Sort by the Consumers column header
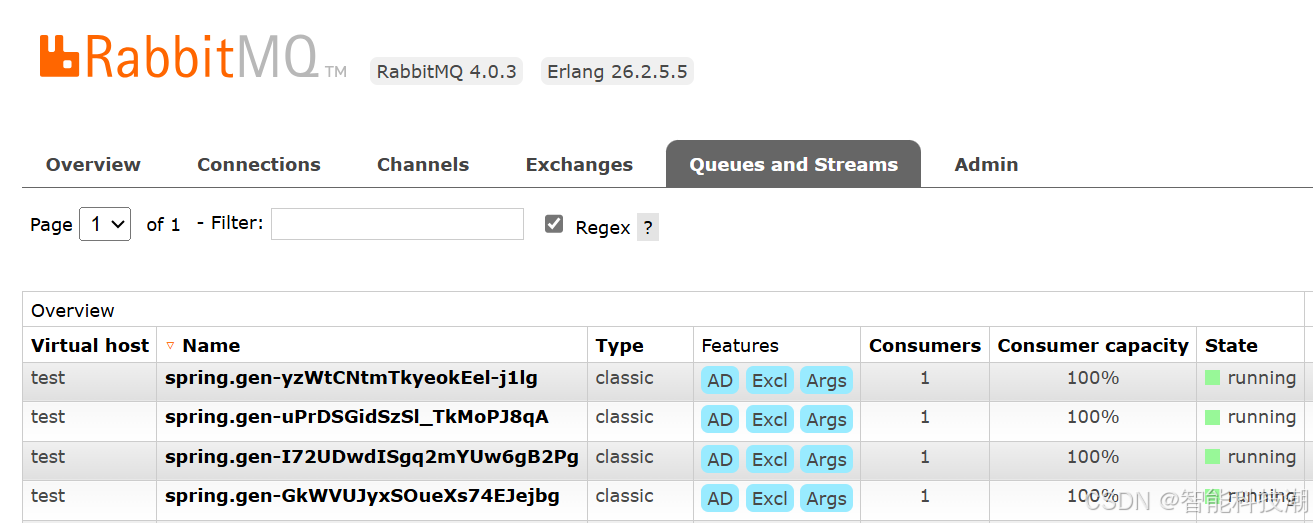Screen dimensions: 1313x523 [x=925, y=345]
